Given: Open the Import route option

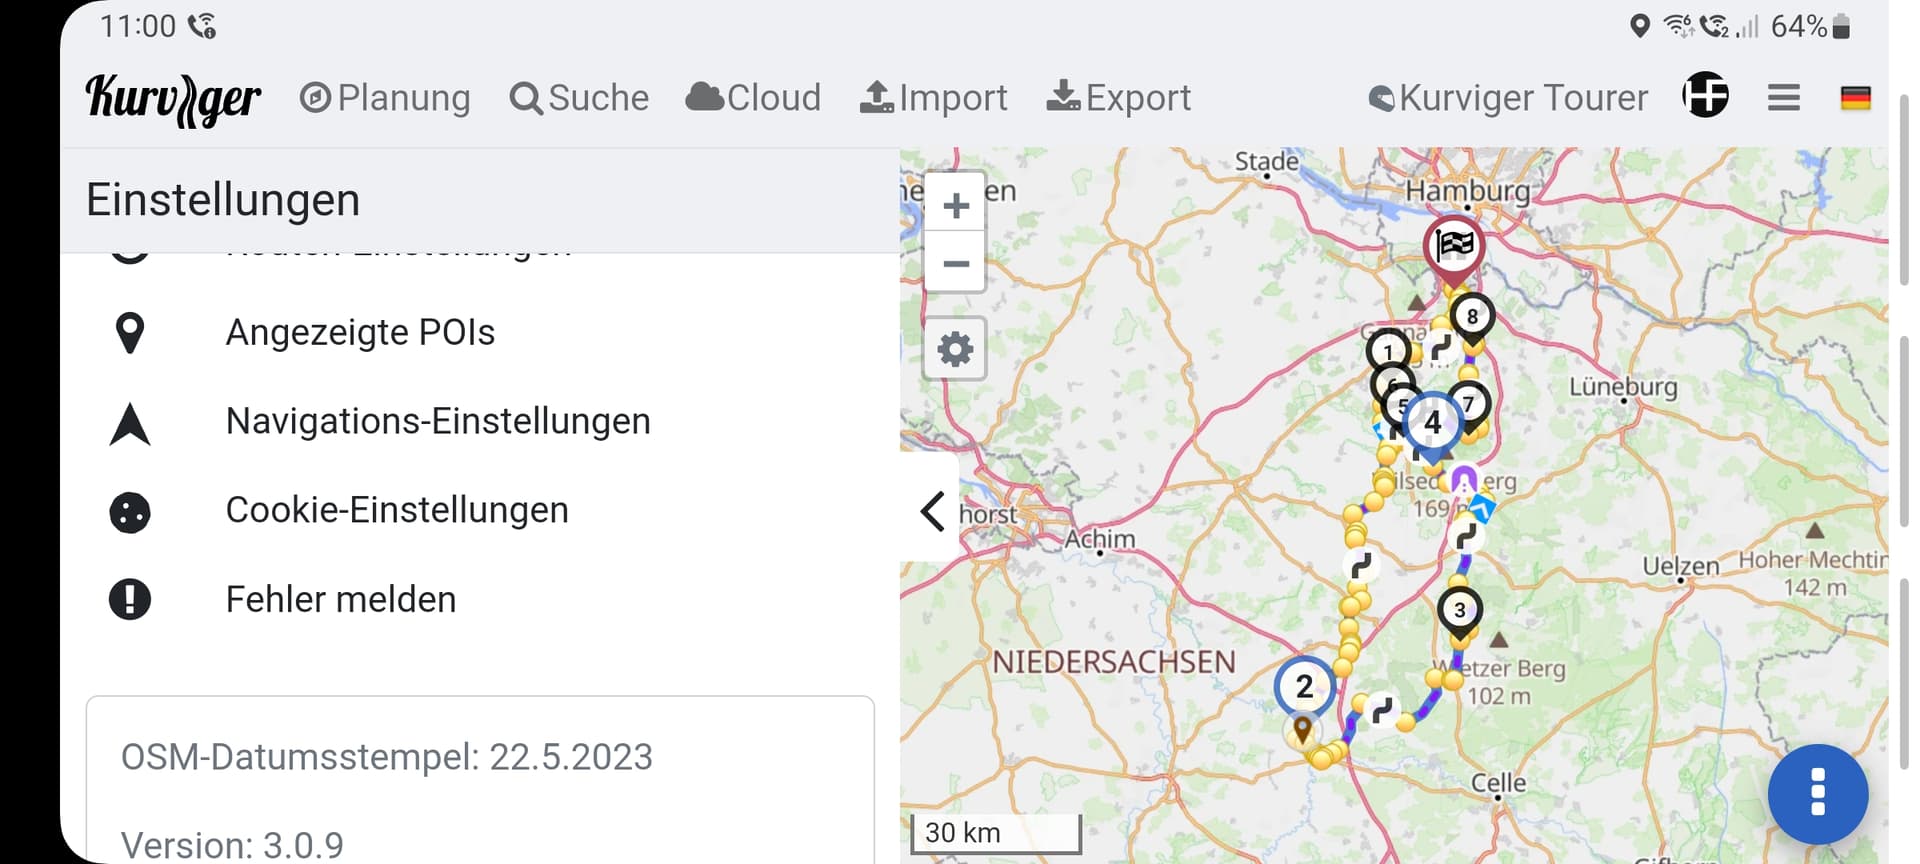Looking at the screenshot, I should [933, 98].
